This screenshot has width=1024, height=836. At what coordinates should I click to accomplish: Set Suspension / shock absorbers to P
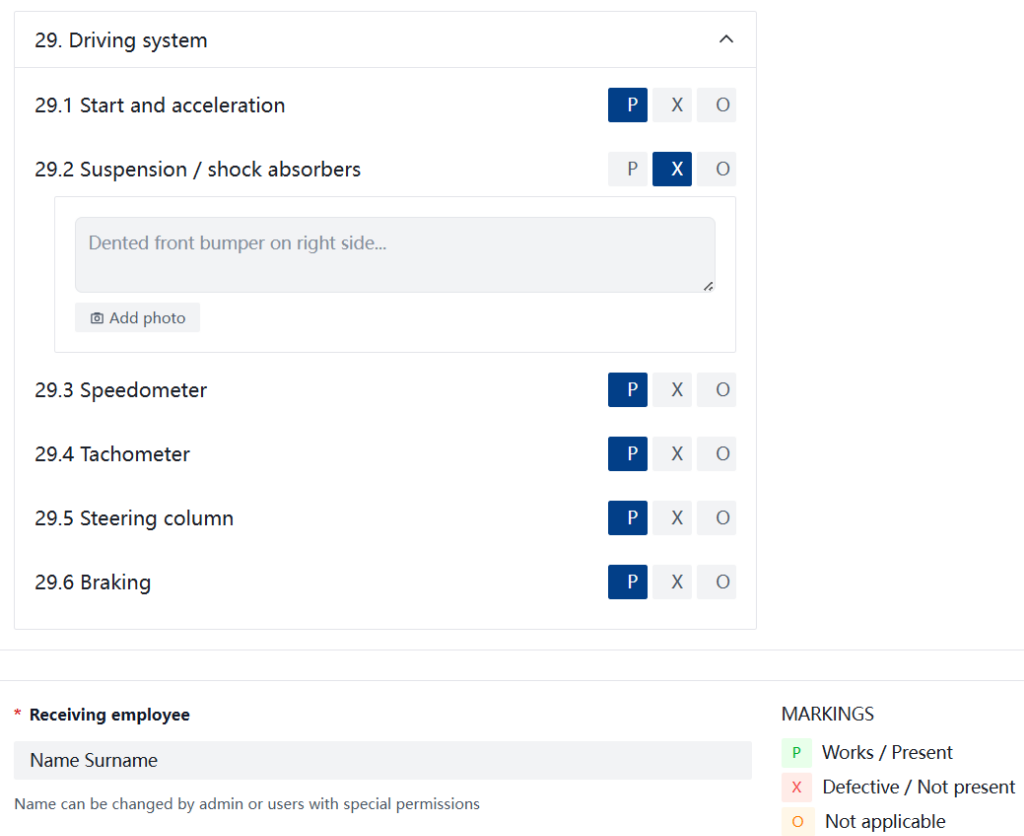(x=628, y=169)
